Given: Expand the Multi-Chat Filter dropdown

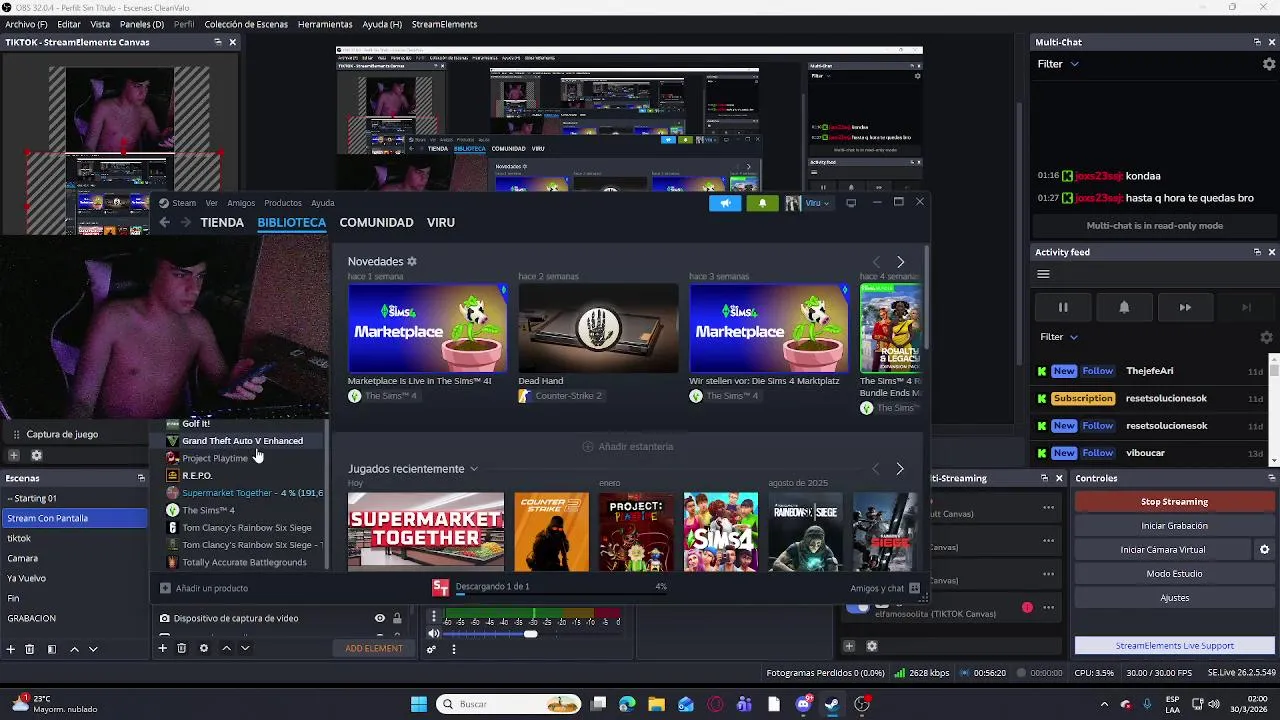Looking at the screenshot, I should click(1058, 64).
